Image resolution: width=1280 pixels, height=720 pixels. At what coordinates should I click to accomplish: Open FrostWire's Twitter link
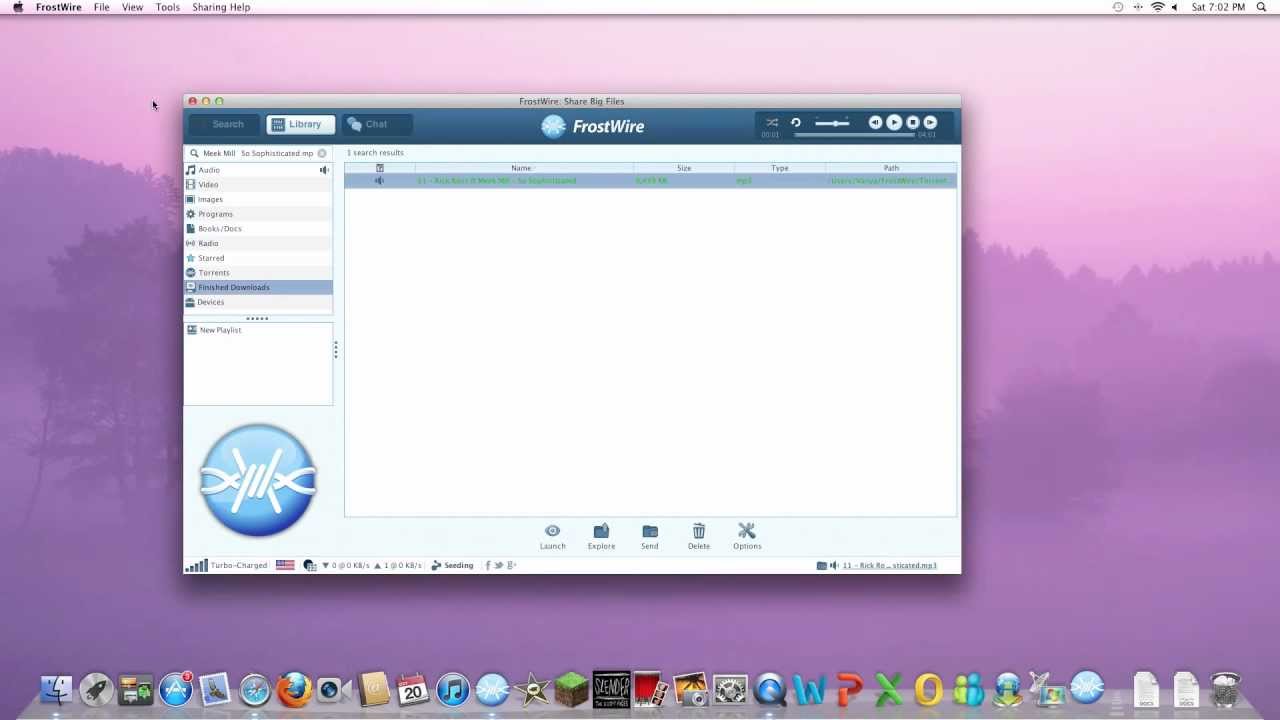pyautogui.click(x=499, y=565)
